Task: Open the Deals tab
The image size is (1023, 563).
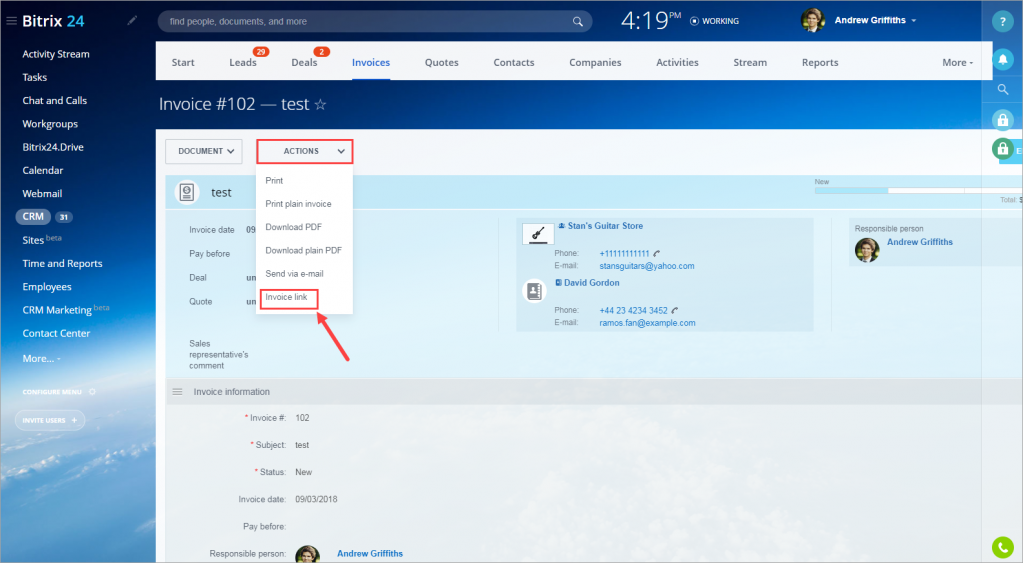Action: (304, 63)
